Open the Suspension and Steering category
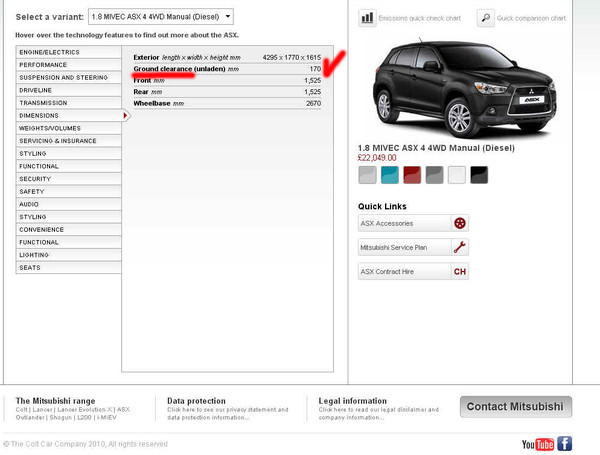This screenshot has width=600, height=455. click(x=68, y=77)
